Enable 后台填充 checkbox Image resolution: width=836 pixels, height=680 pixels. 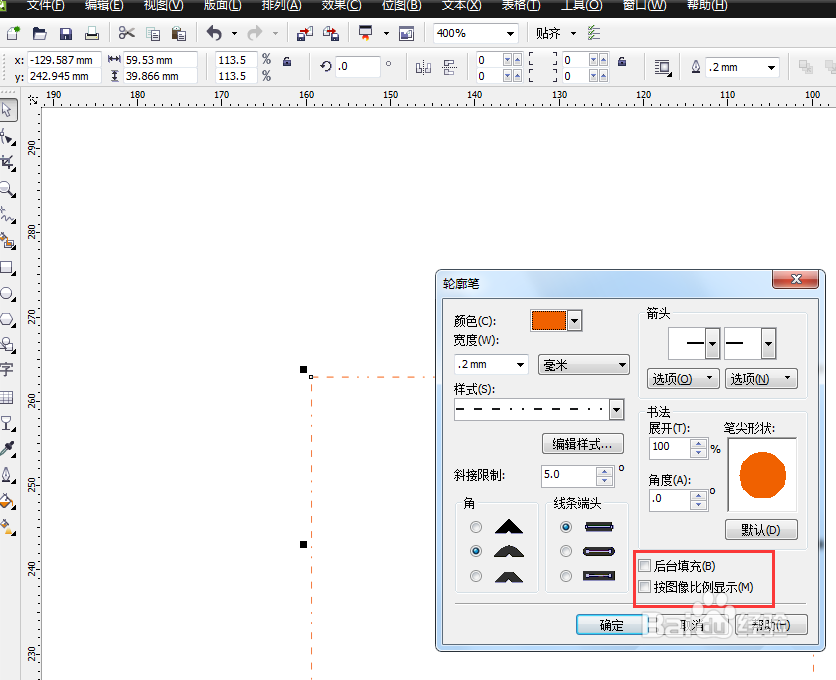645,565
